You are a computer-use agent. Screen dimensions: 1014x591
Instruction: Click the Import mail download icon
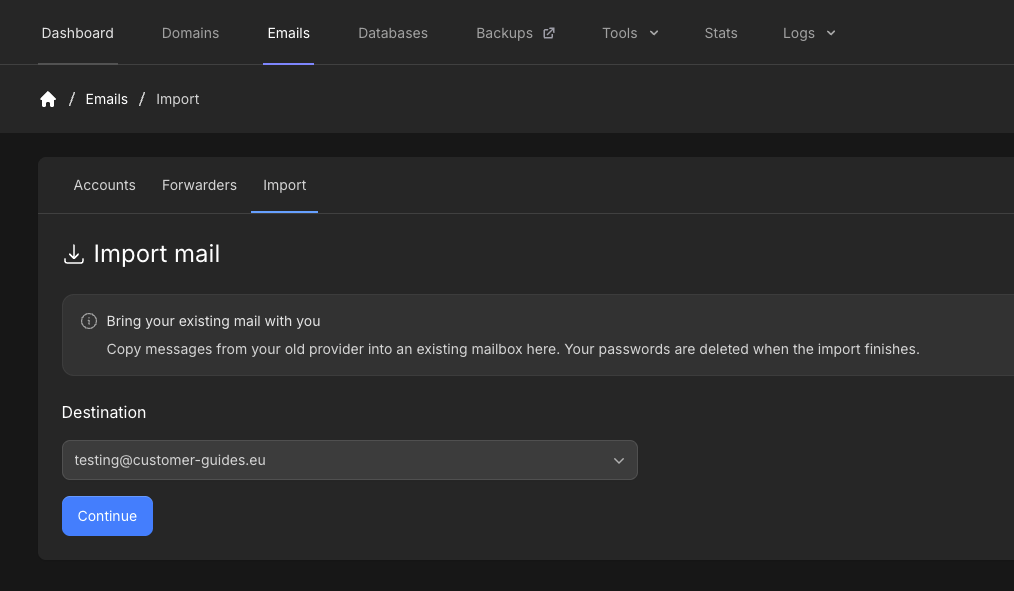74,254
